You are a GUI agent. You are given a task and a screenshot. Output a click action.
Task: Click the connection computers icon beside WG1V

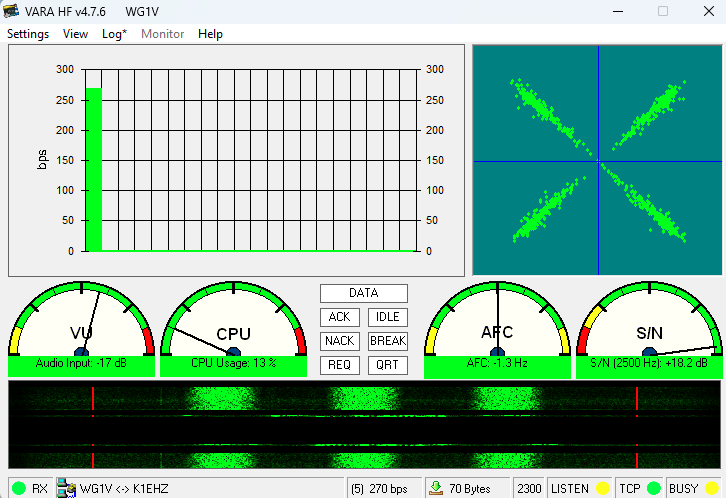[x=67, y=489]
